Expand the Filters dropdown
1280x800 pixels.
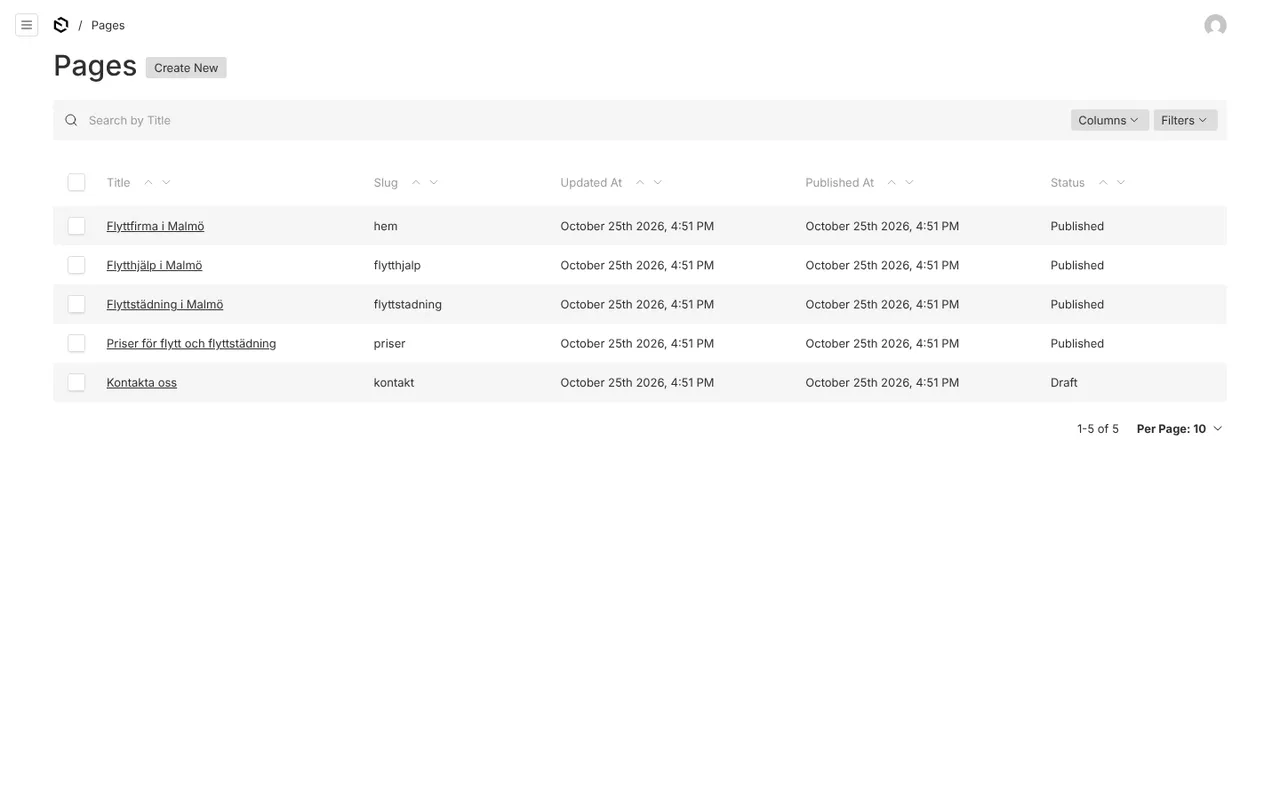(x=1186, y=120)
